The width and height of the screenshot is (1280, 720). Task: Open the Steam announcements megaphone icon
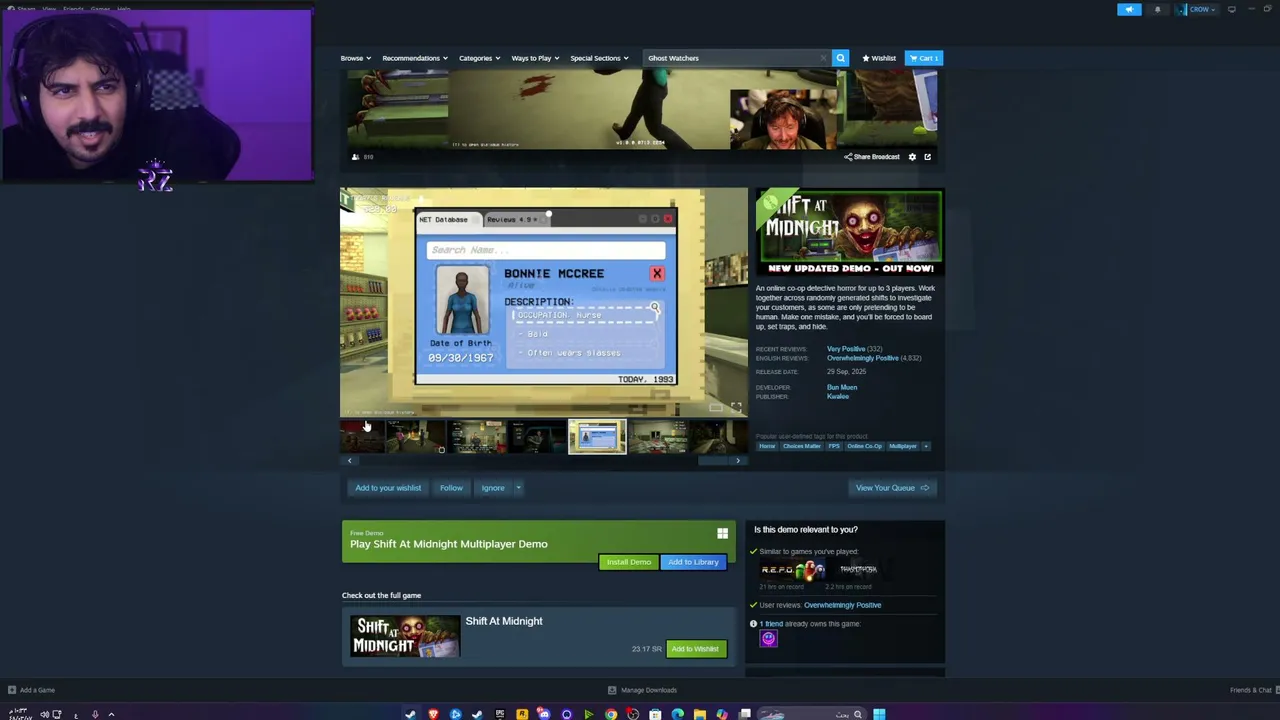coord(1129,9)
